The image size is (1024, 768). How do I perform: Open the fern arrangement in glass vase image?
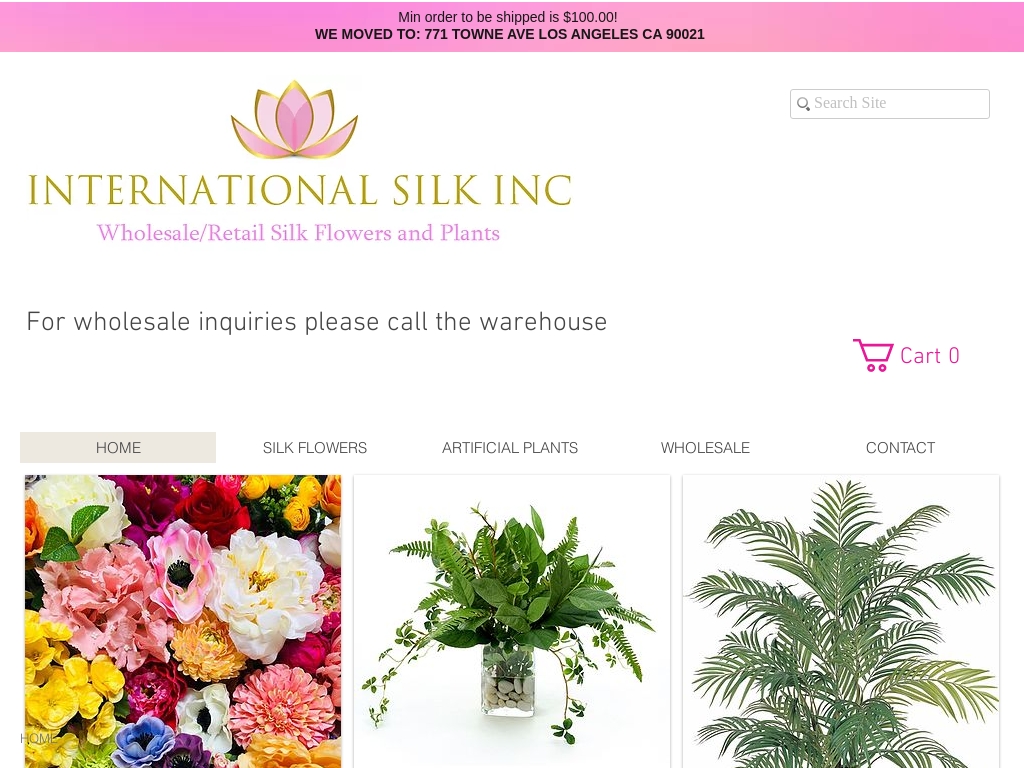click(512, 621)
